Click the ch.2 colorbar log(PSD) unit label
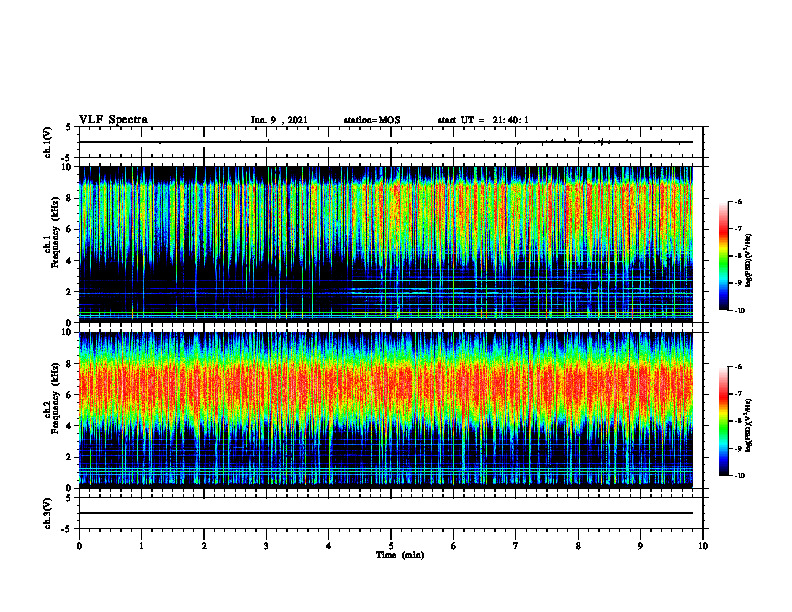 (x=749, y=425)
